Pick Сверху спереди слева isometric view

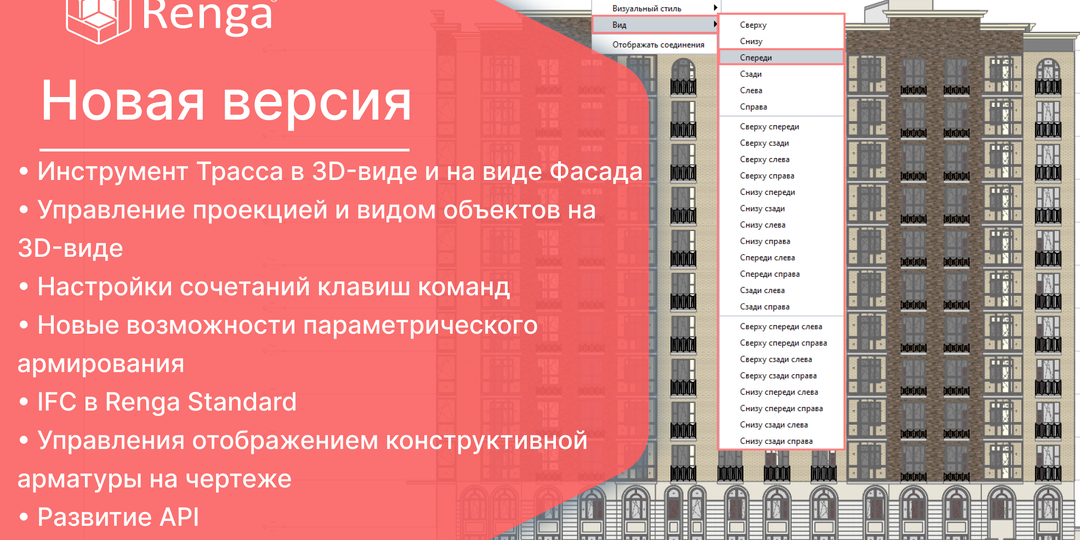click(781, 326)
